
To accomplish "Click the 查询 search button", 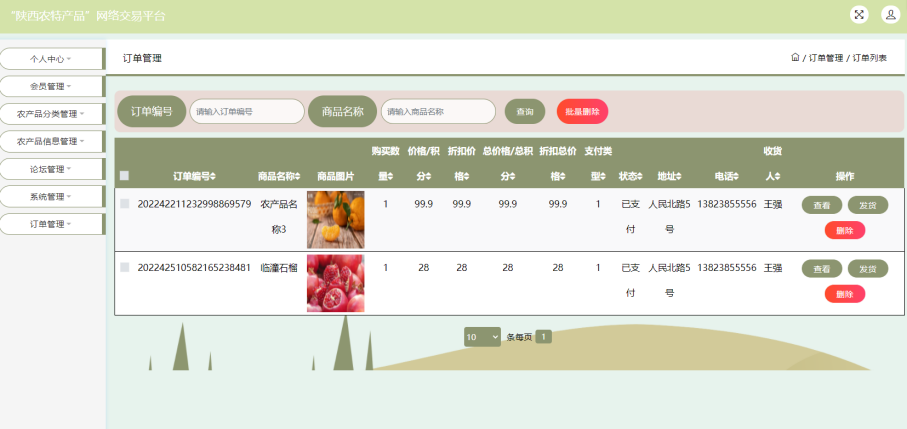I will (525, 112).
